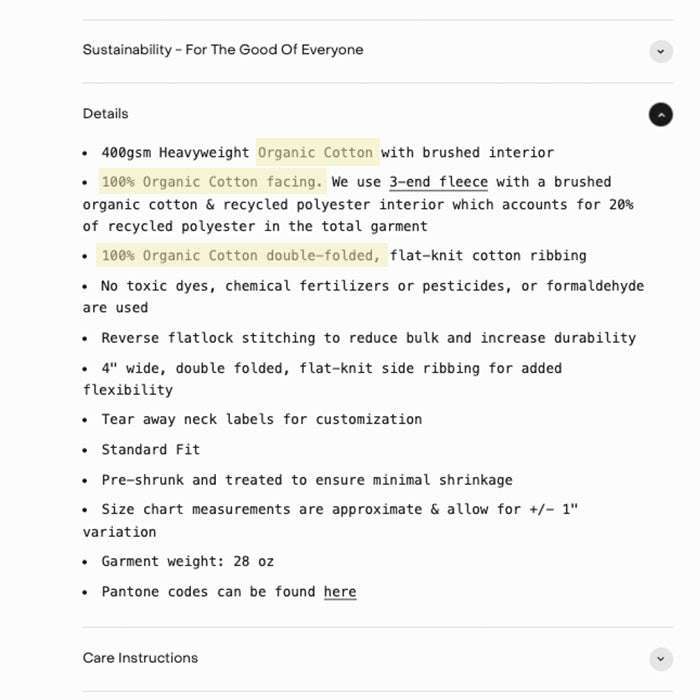
Task: Collapse the Details section arrow
Action: [x=660, y=114]
